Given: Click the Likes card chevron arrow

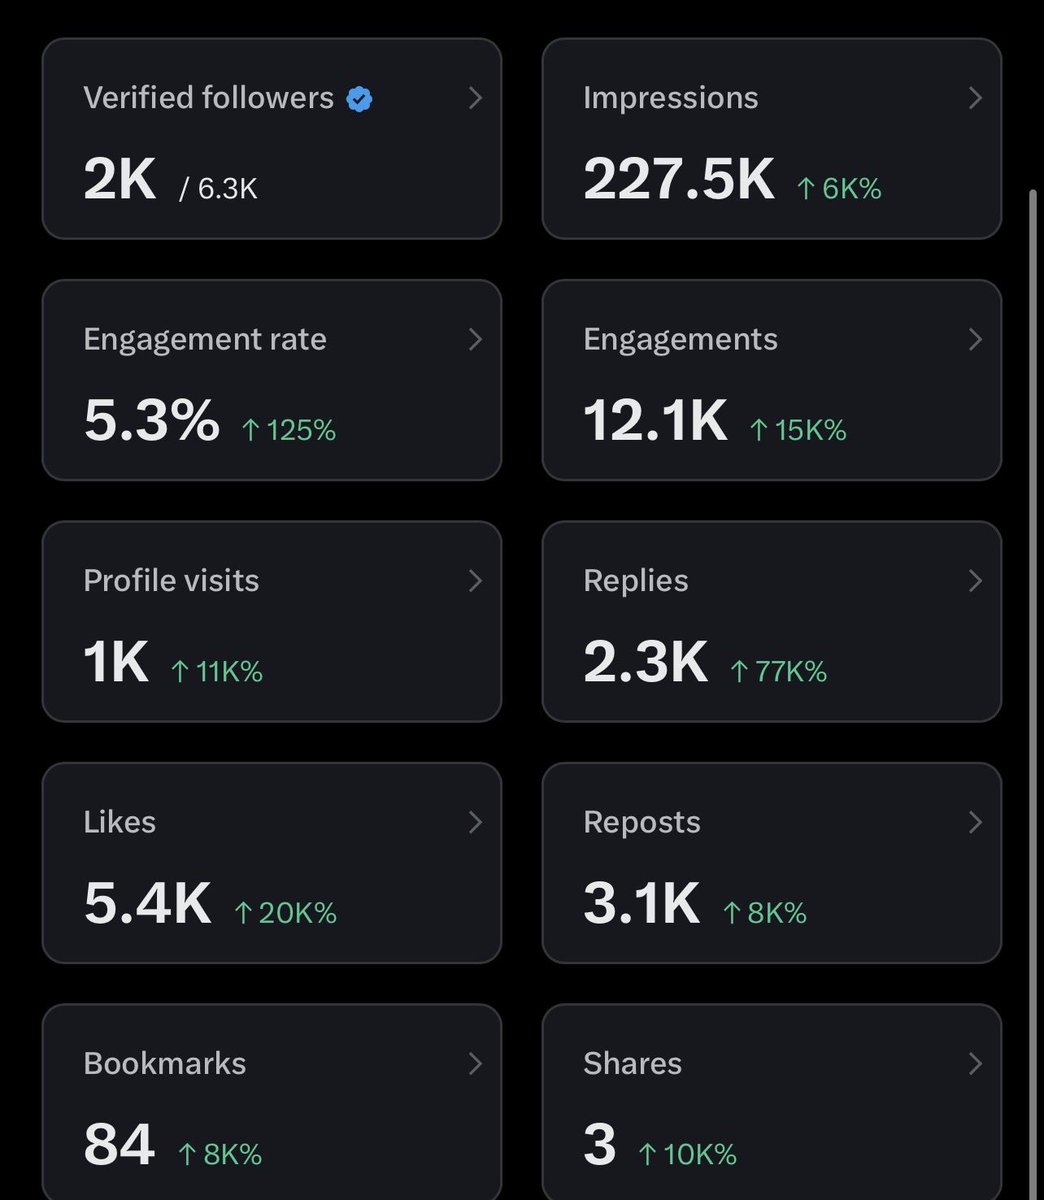Looking at the screenshot, I should pyautogui.click(x=475, y=822).
